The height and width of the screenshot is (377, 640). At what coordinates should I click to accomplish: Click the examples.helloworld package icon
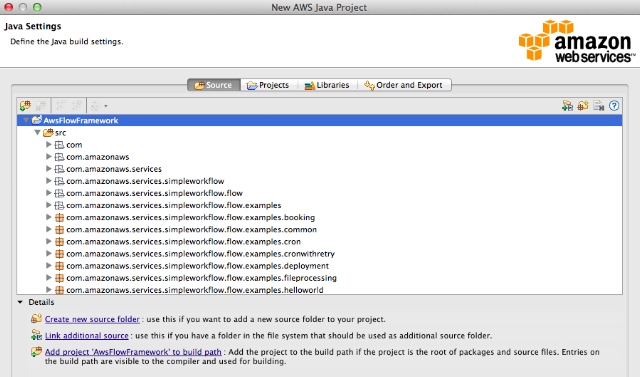(x=60, y=290)
